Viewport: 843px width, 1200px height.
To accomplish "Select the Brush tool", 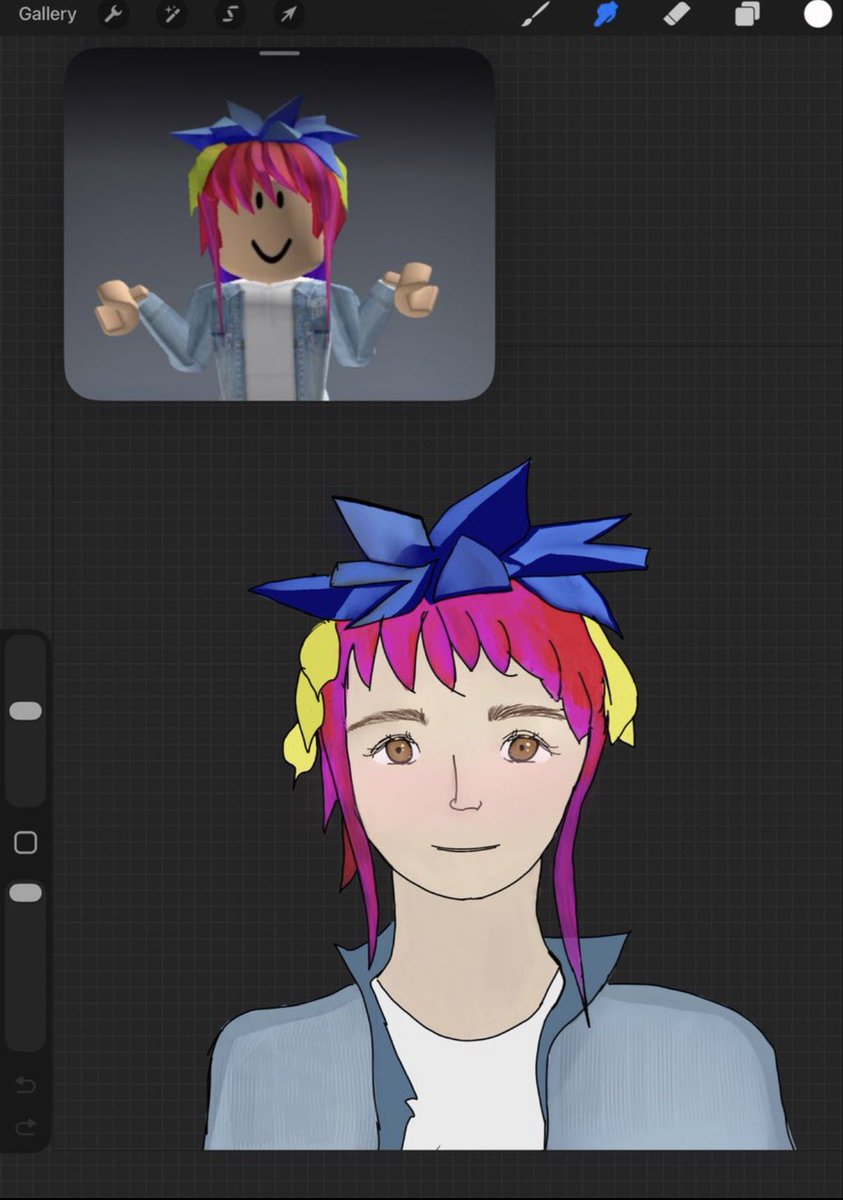I will pos(538,14).
